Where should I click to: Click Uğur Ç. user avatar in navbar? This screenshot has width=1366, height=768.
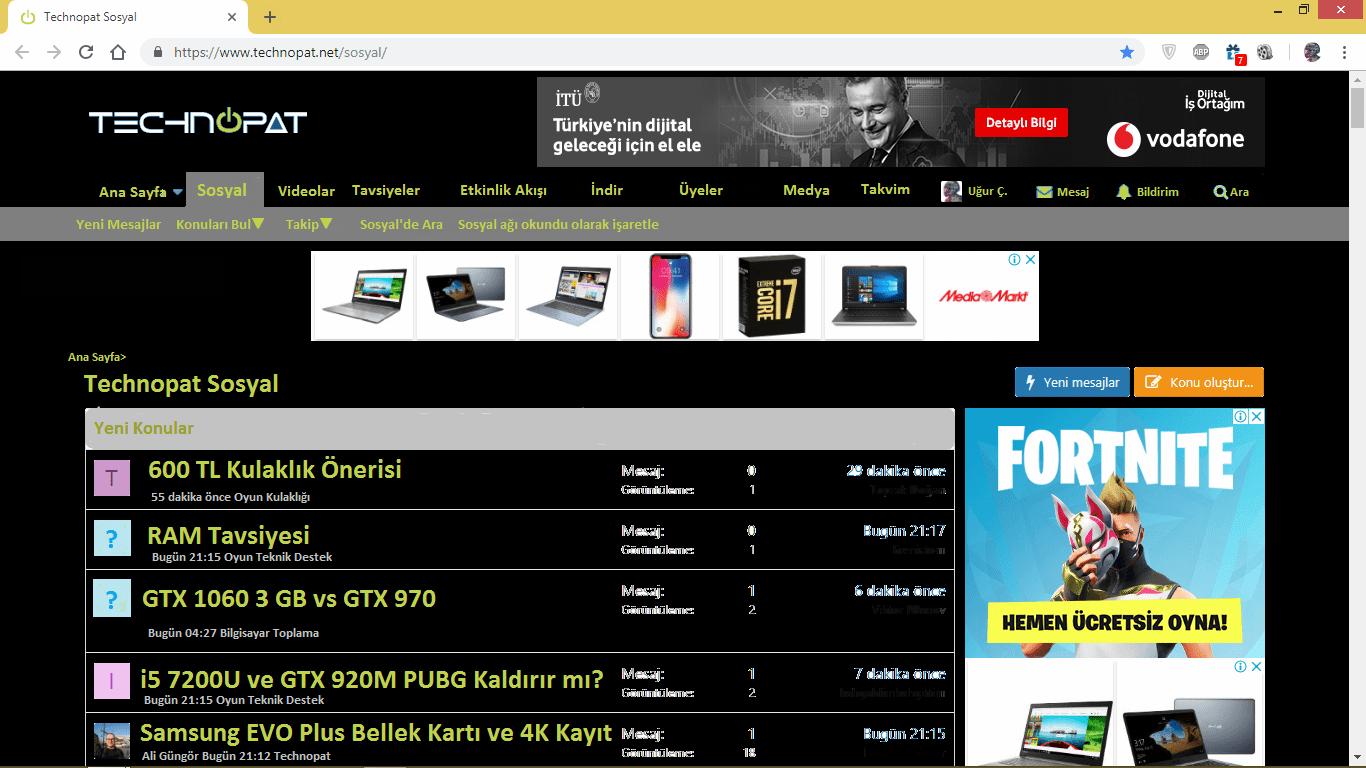[952, 191]
